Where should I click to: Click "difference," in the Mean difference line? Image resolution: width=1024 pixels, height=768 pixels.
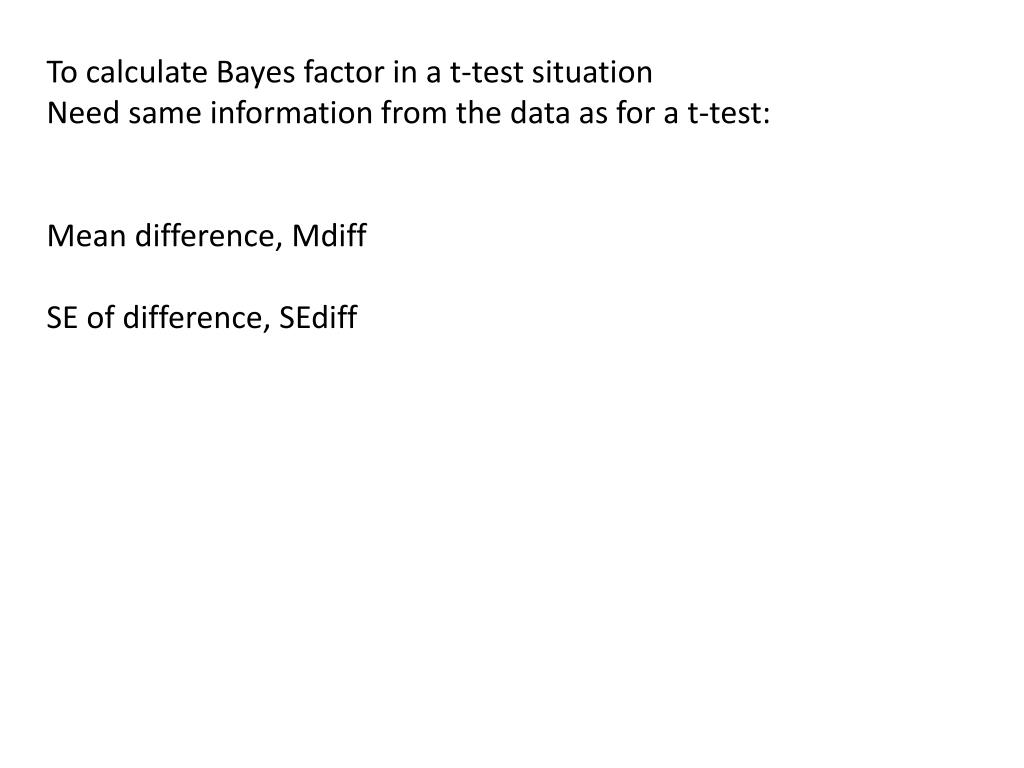coord(209,236)
